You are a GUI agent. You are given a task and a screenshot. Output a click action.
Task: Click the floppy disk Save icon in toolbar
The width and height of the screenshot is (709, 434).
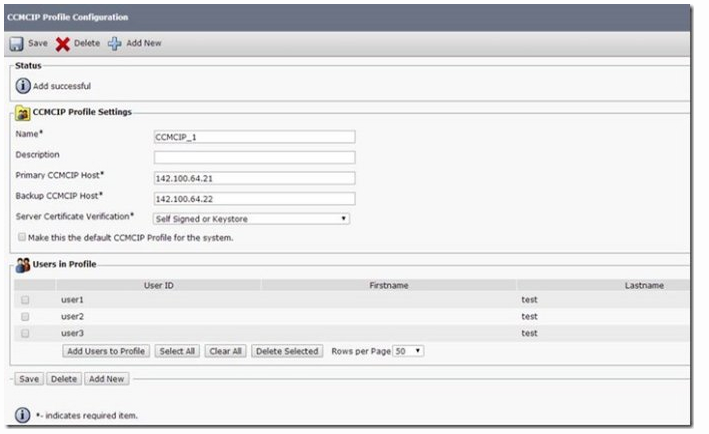coord(17,44)
